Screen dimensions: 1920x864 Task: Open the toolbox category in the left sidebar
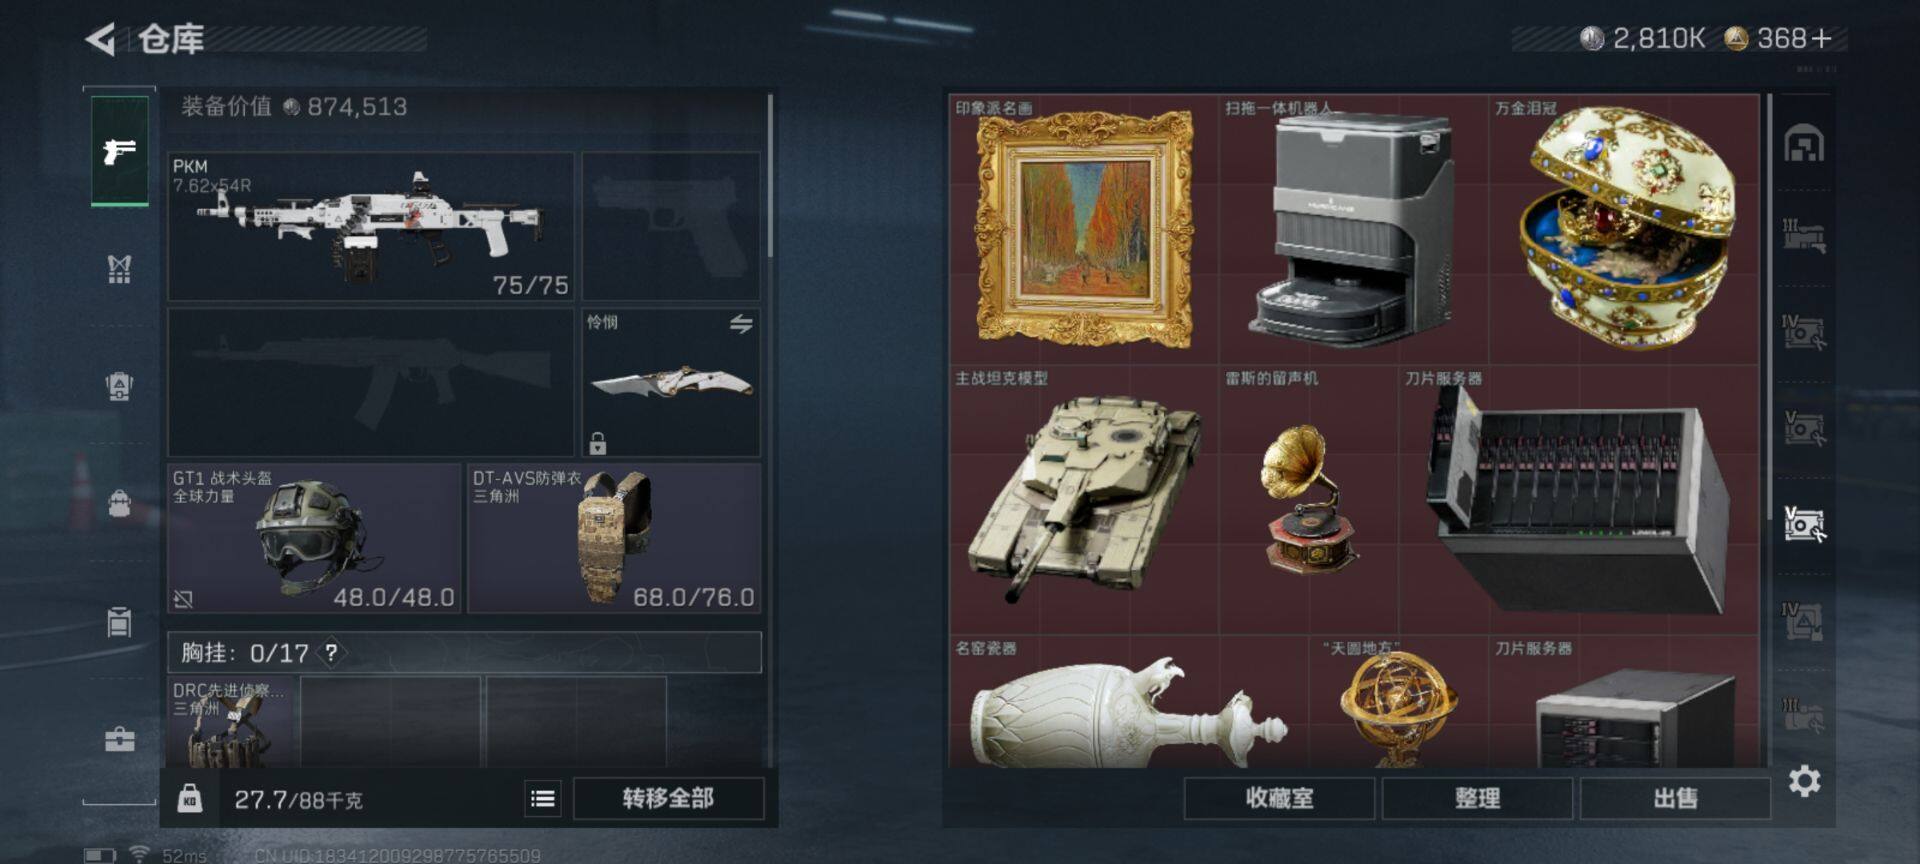pyautogui.click(x=120, y=739)
